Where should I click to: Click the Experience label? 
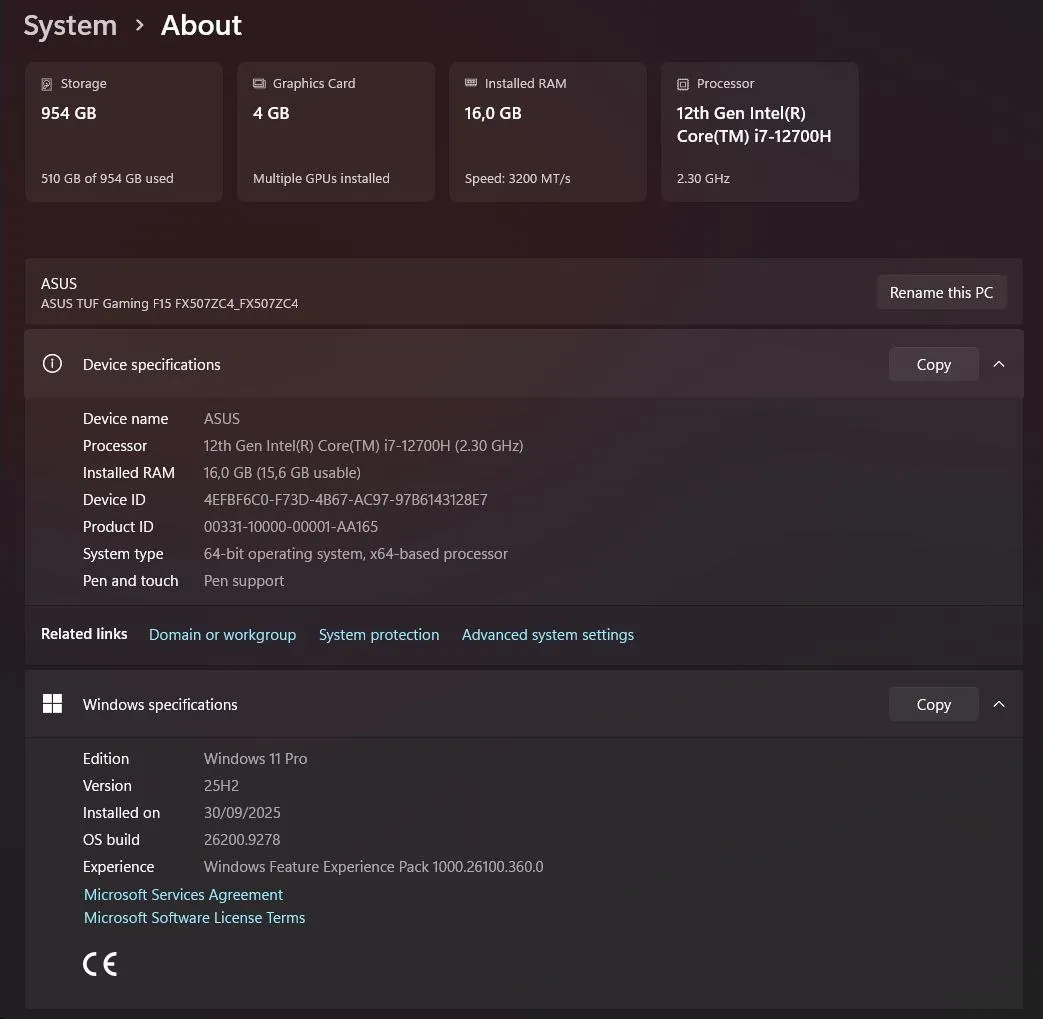click(118, 867)
